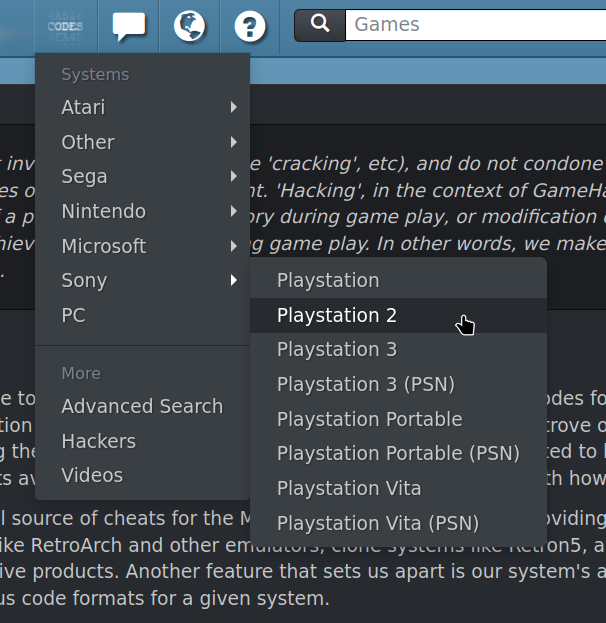Open the Hackers page

pos(142,441)
